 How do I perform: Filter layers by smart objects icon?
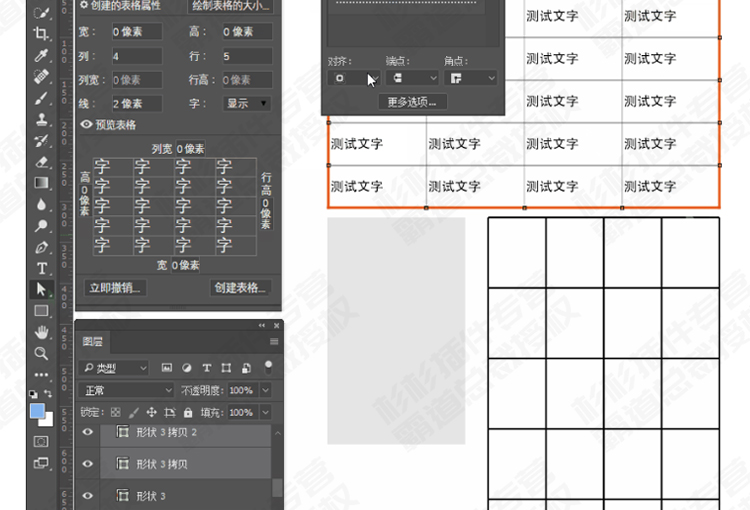point(246,367)
